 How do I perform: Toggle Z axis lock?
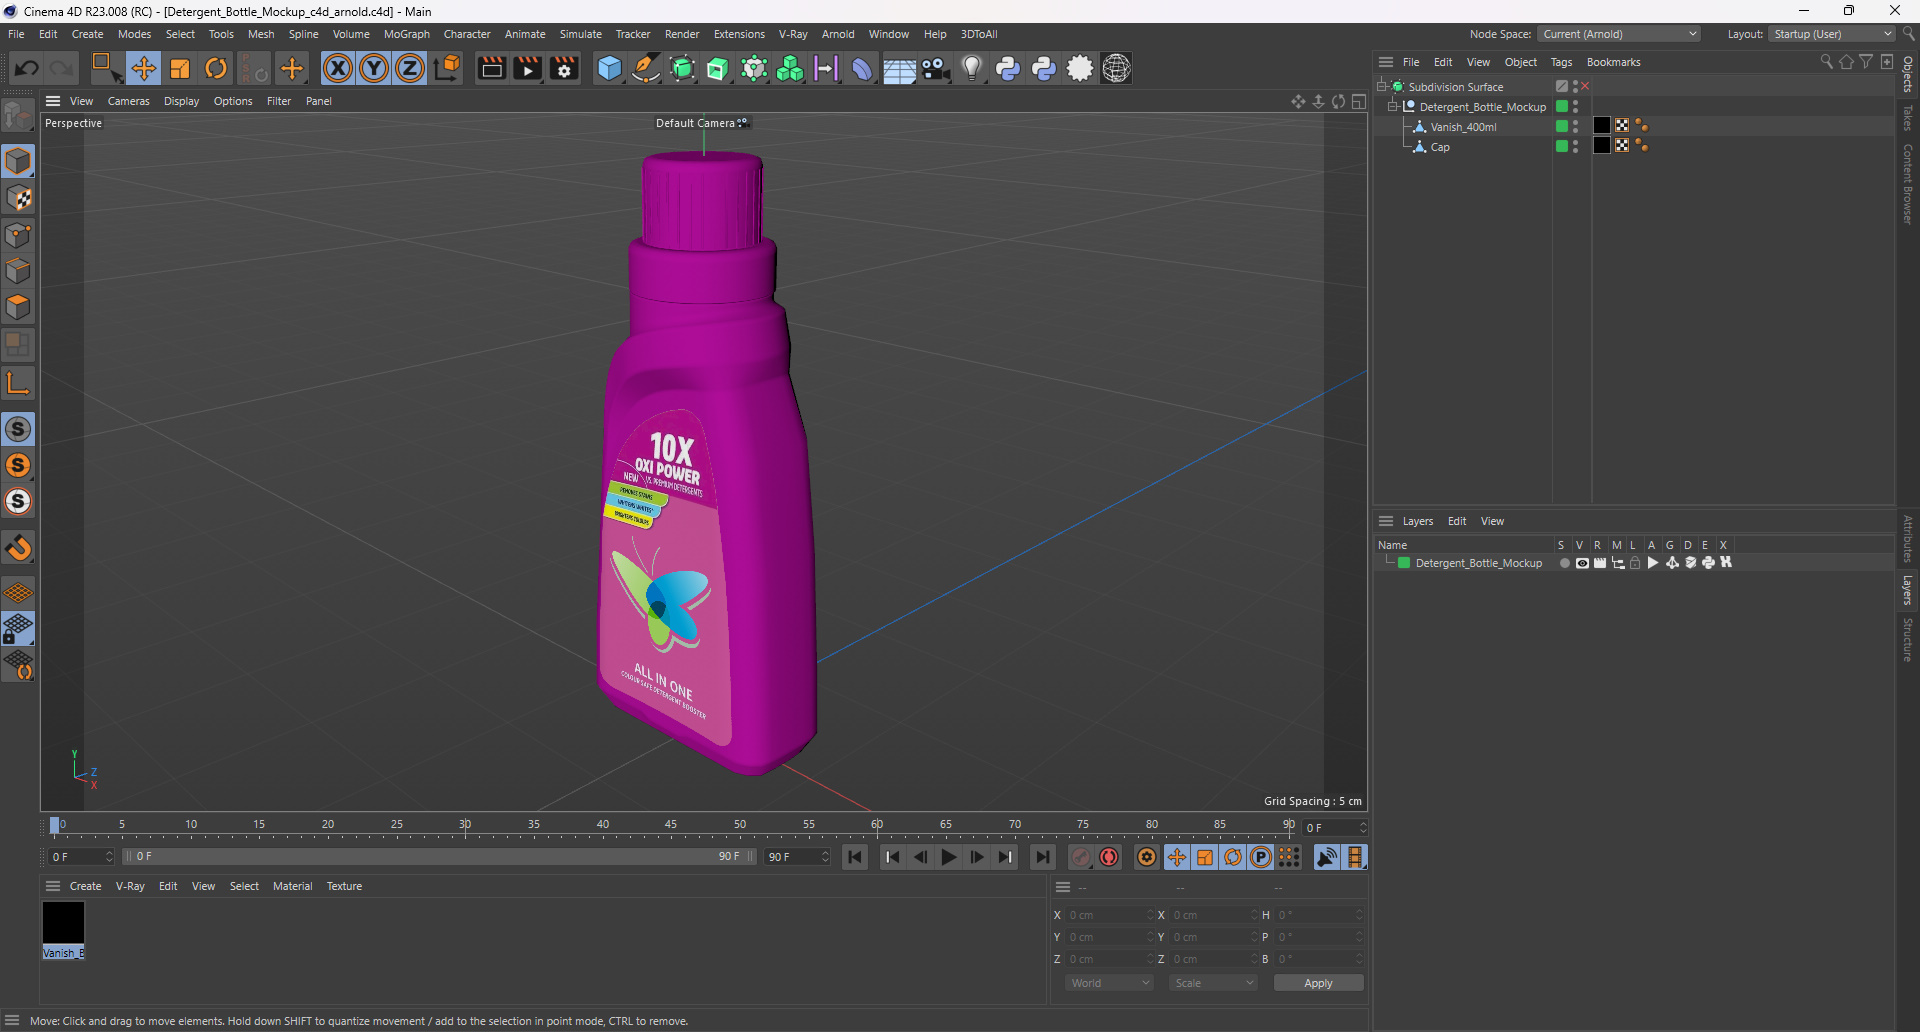point(410,68)
